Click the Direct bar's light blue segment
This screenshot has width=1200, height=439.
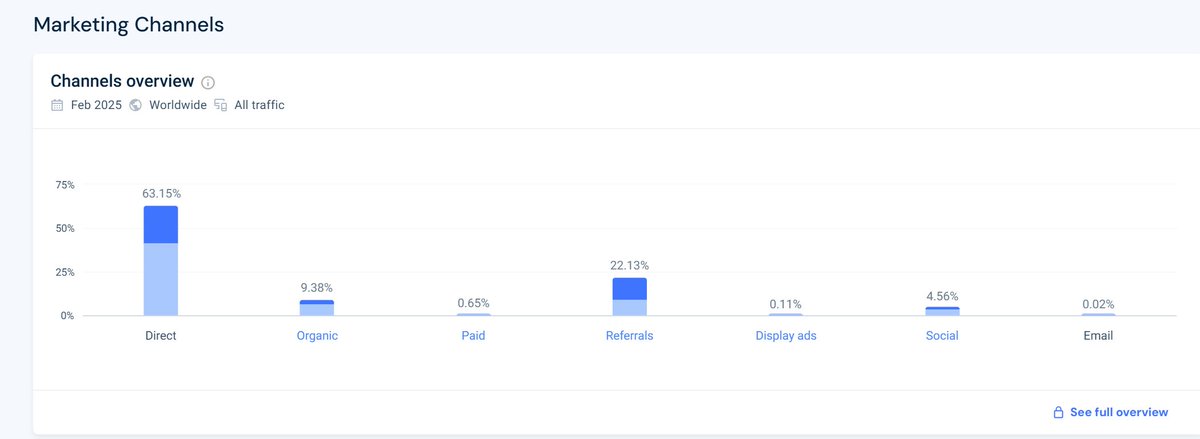click(x=161, y=280)
